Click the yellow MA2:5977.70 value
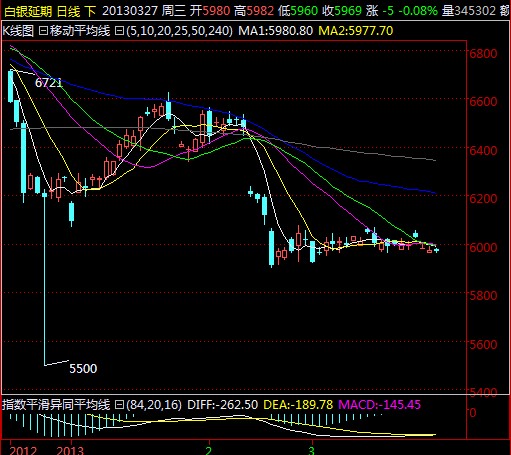This screenshot has width=511, height=455. (356, 31)
